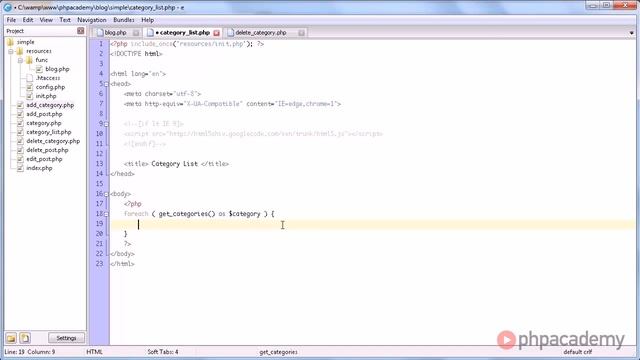Click the add_category.php file icon

coord(20,105)
